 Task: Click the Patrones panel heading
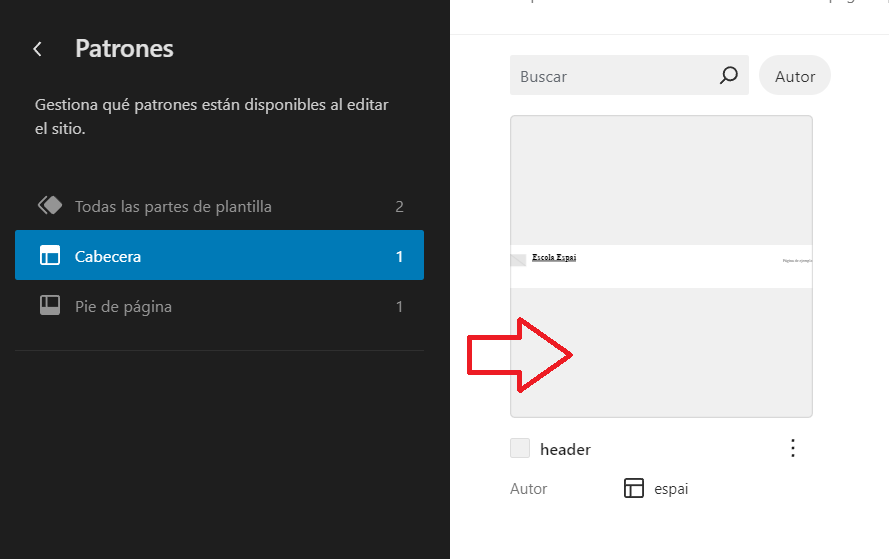tap(124, 48)
